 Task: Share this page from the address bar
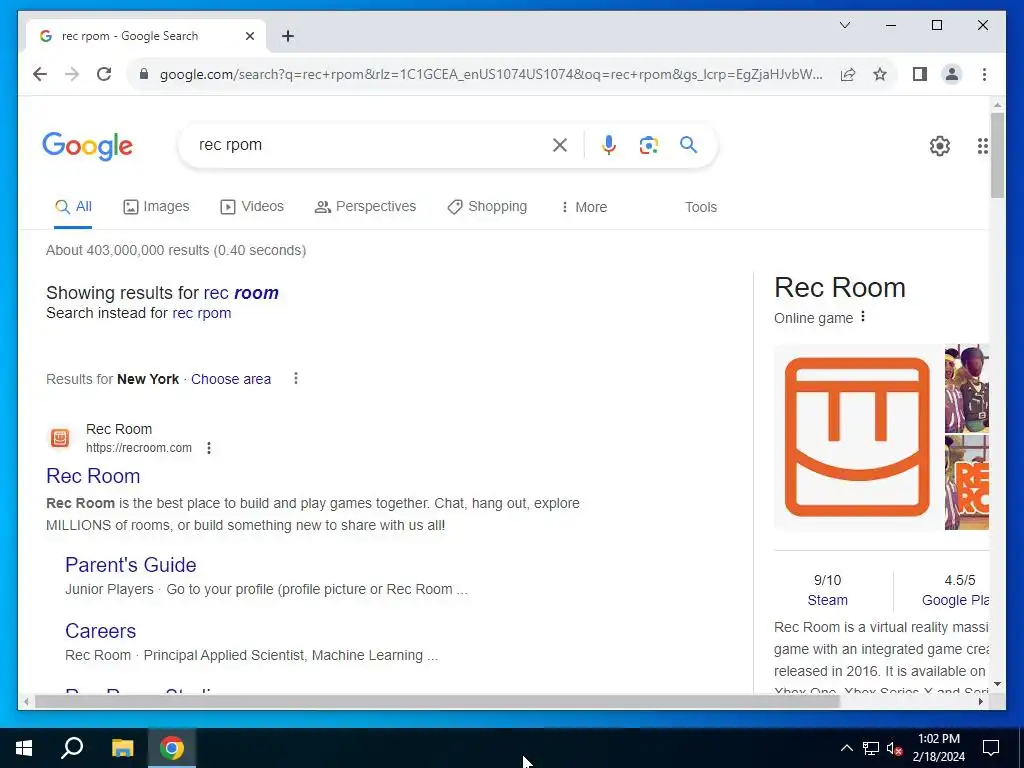[x=848, y=74]
